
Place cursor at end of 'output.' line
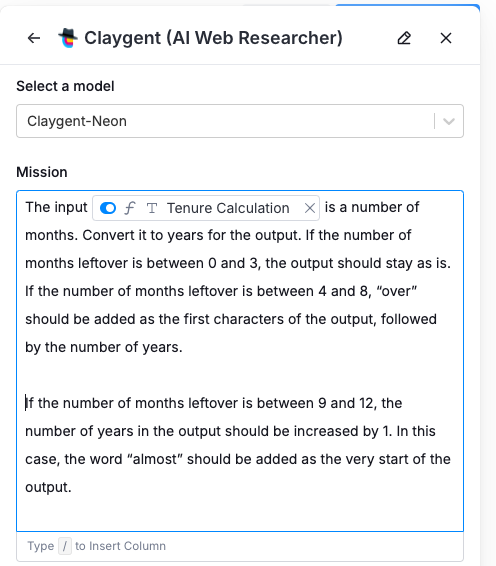click(72, 487)
